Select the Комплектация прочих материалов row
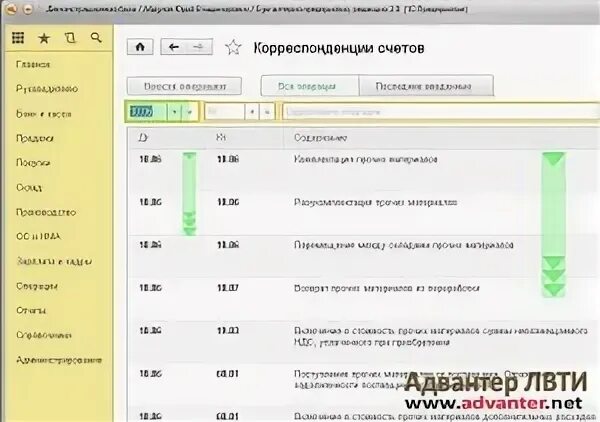This screenshot has width=600, height=422. 364,171
